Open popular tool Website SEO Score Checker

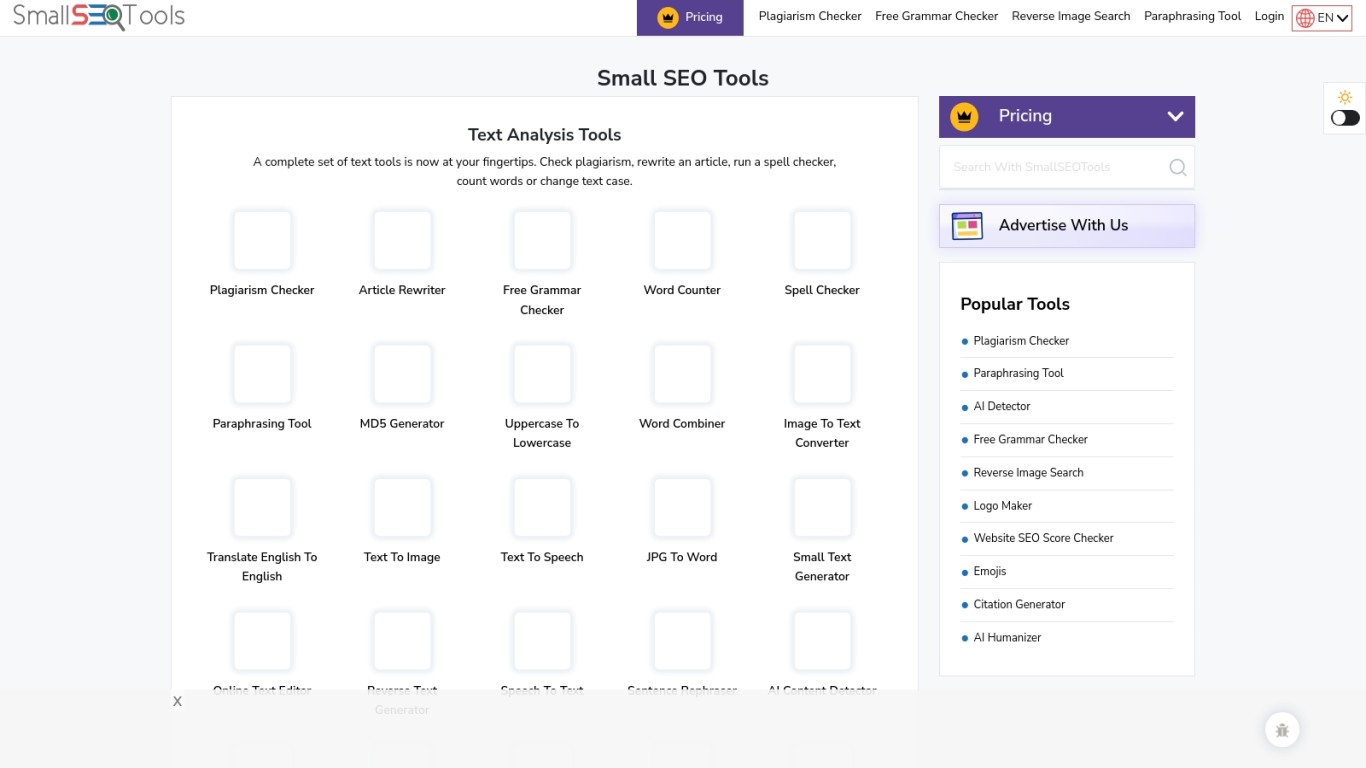pos(1043,538)
